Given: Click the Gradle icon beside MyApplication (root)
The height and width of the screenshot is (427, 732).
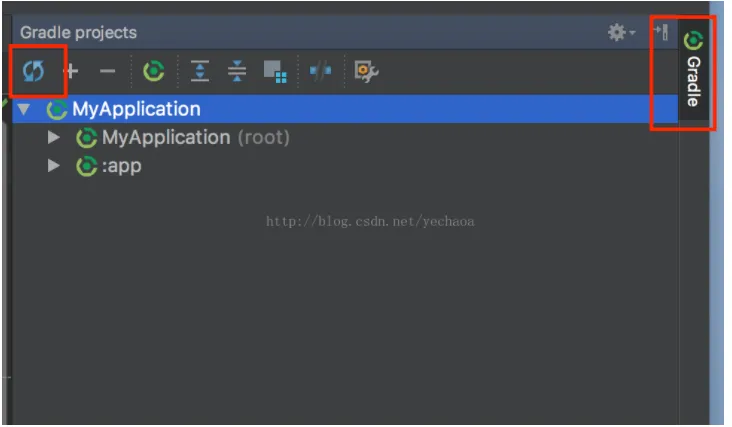Looking at the screenshot, I should 86,138.
